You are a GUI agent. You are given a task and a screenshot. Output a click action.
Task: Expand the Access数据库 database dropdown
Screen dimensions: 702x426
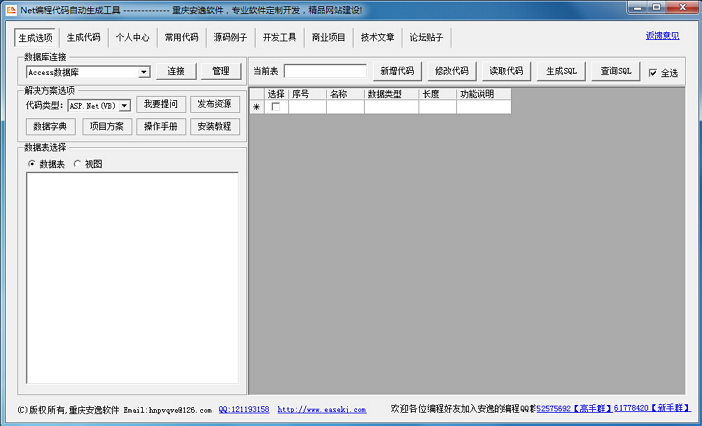tap(144, 72)
